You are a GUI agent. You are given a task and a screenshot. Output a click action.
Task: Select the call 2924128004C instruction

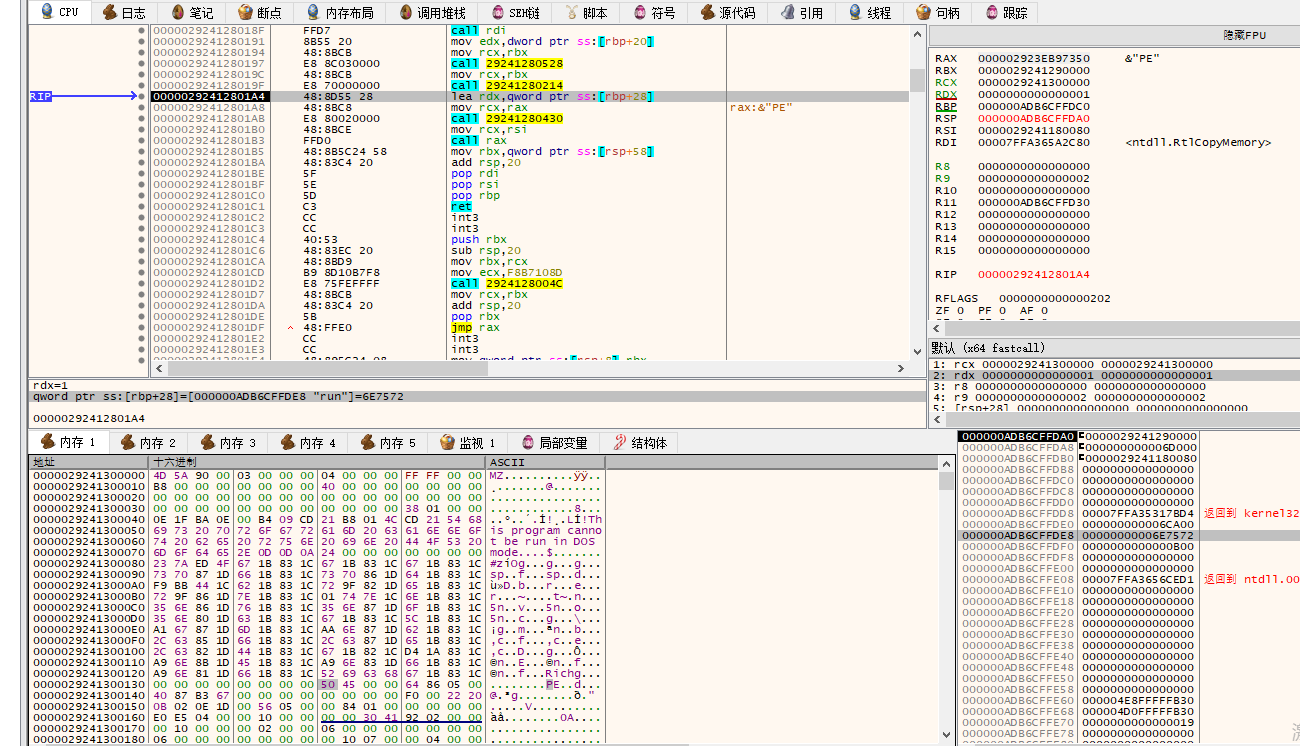pos(507,283)
